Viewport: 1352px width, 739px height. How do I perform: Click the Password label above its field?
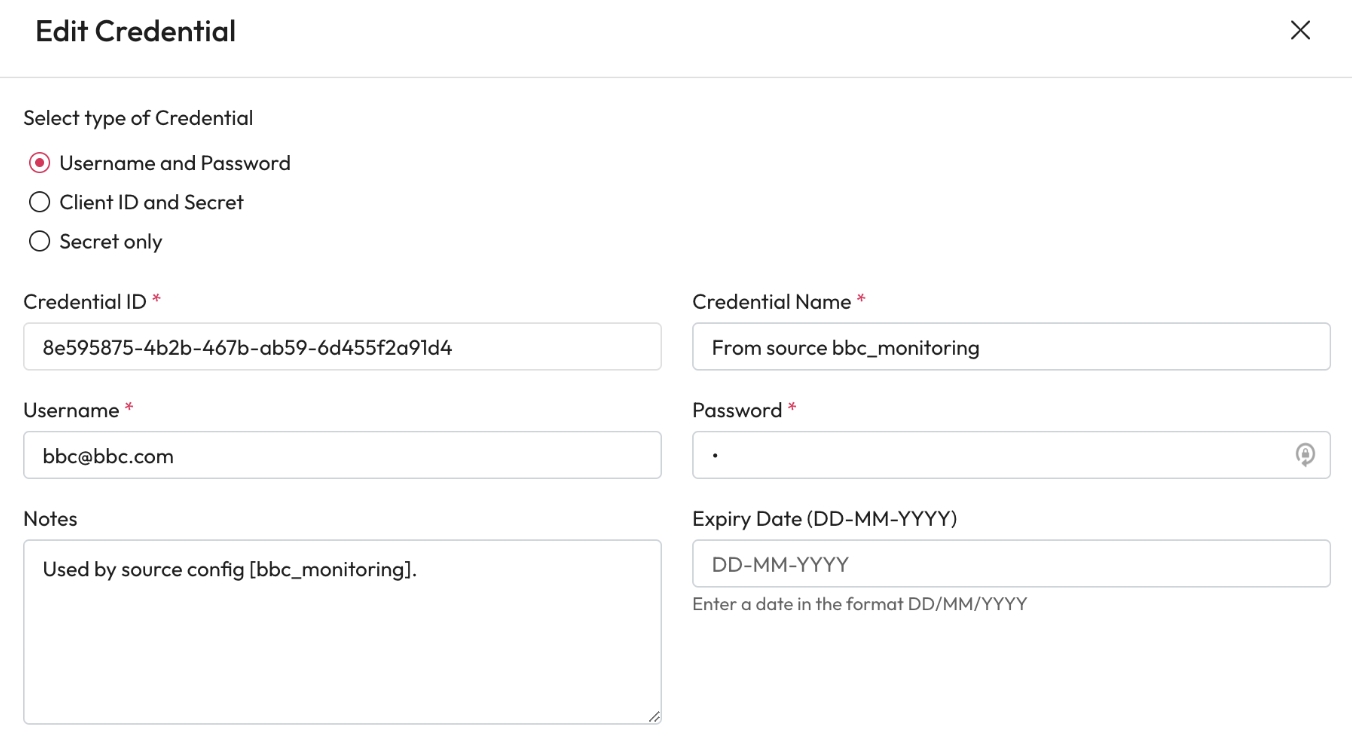tap(737, 410)
